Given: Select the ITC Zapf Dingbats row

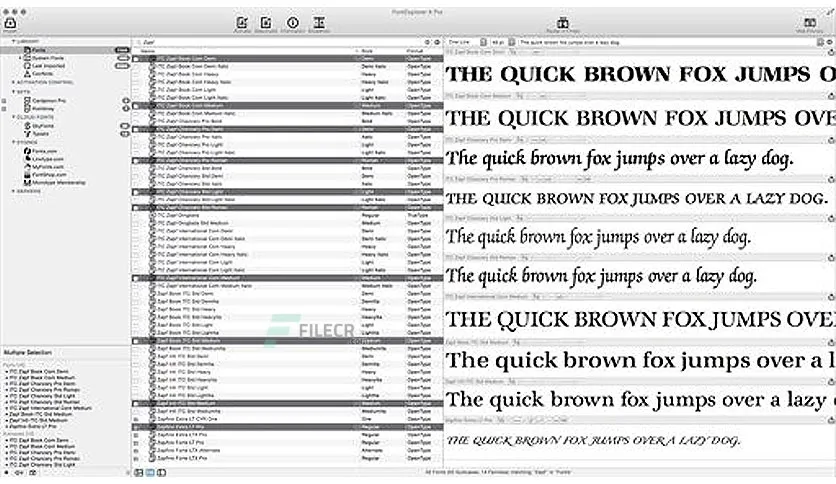Looking at the screenshot, I should click(x=287, y=215).
